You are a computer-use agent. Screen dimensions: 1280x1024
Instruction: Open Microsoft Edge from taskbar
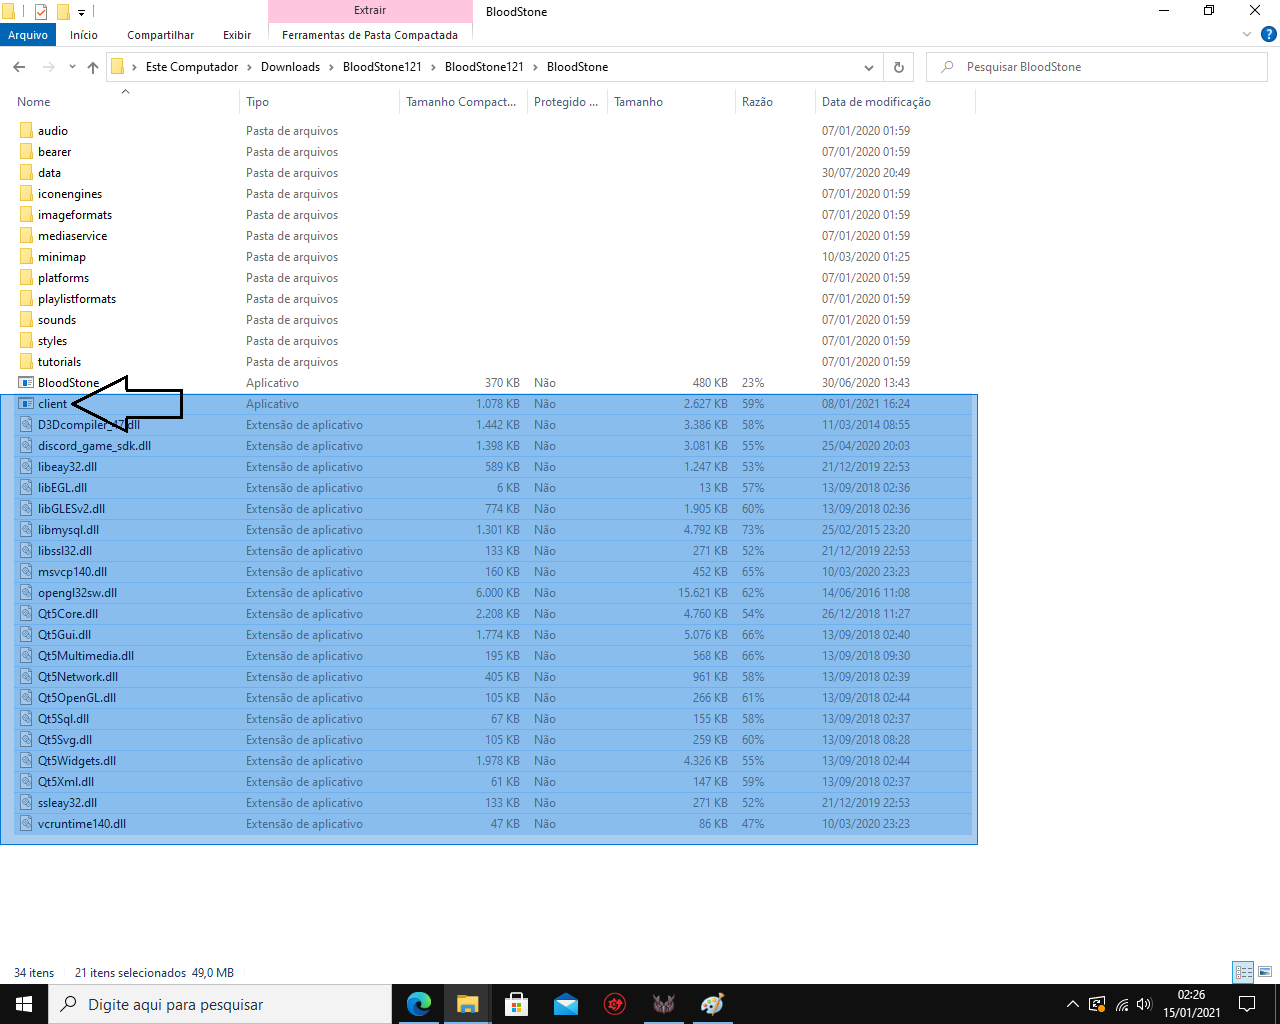pos(419,1004)
